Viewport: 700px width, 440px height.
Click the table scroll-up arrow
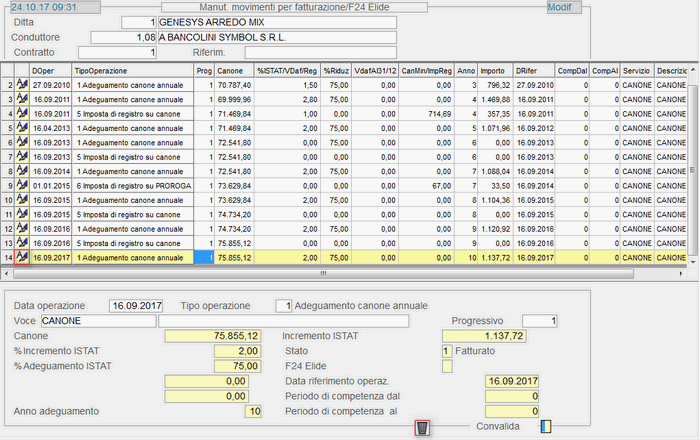693,70
